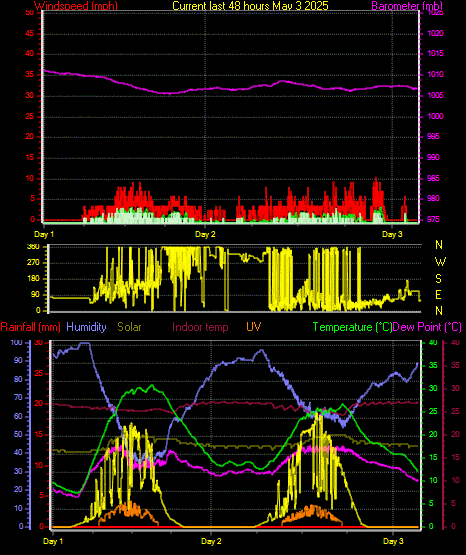Click the 270 degree wind direction tick

point(33,263)
